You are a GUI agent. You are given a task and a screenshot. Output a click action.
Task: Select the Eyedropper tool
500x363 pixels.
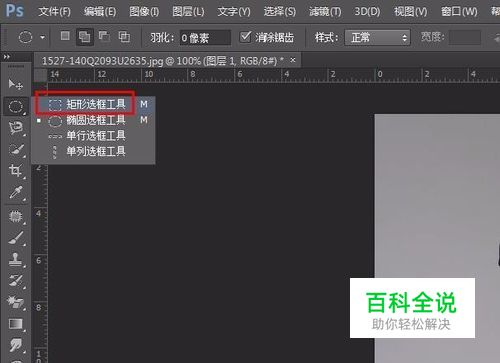pos(15,192)
